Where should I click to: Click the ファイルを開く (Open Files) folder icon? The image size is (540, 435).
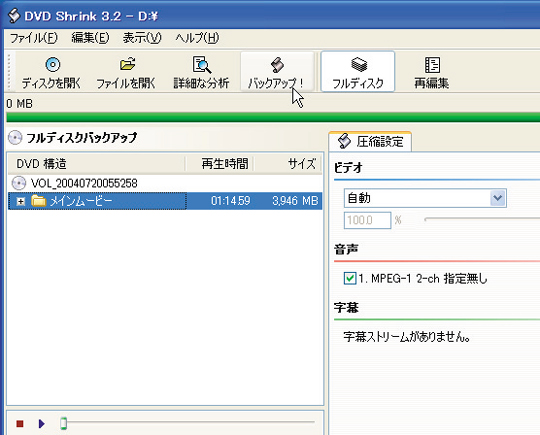(x=127, y=64)
